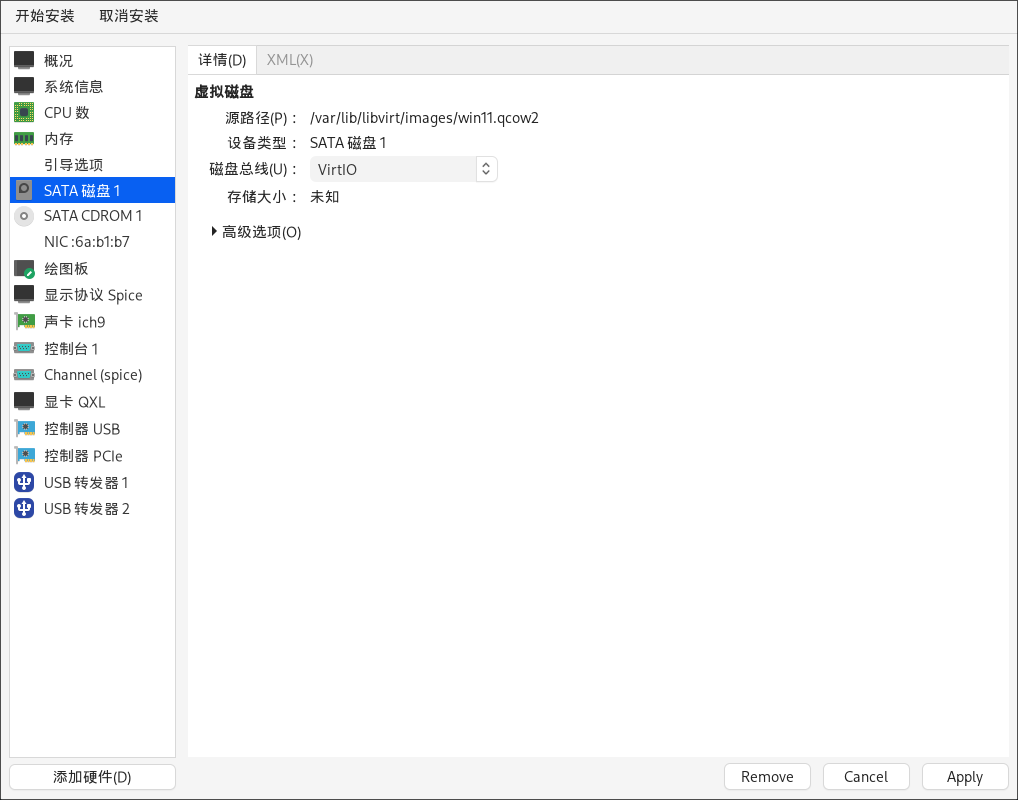Select the 概况 overview entry
The image size is (1018, 800).
click(x=60, y=60)
